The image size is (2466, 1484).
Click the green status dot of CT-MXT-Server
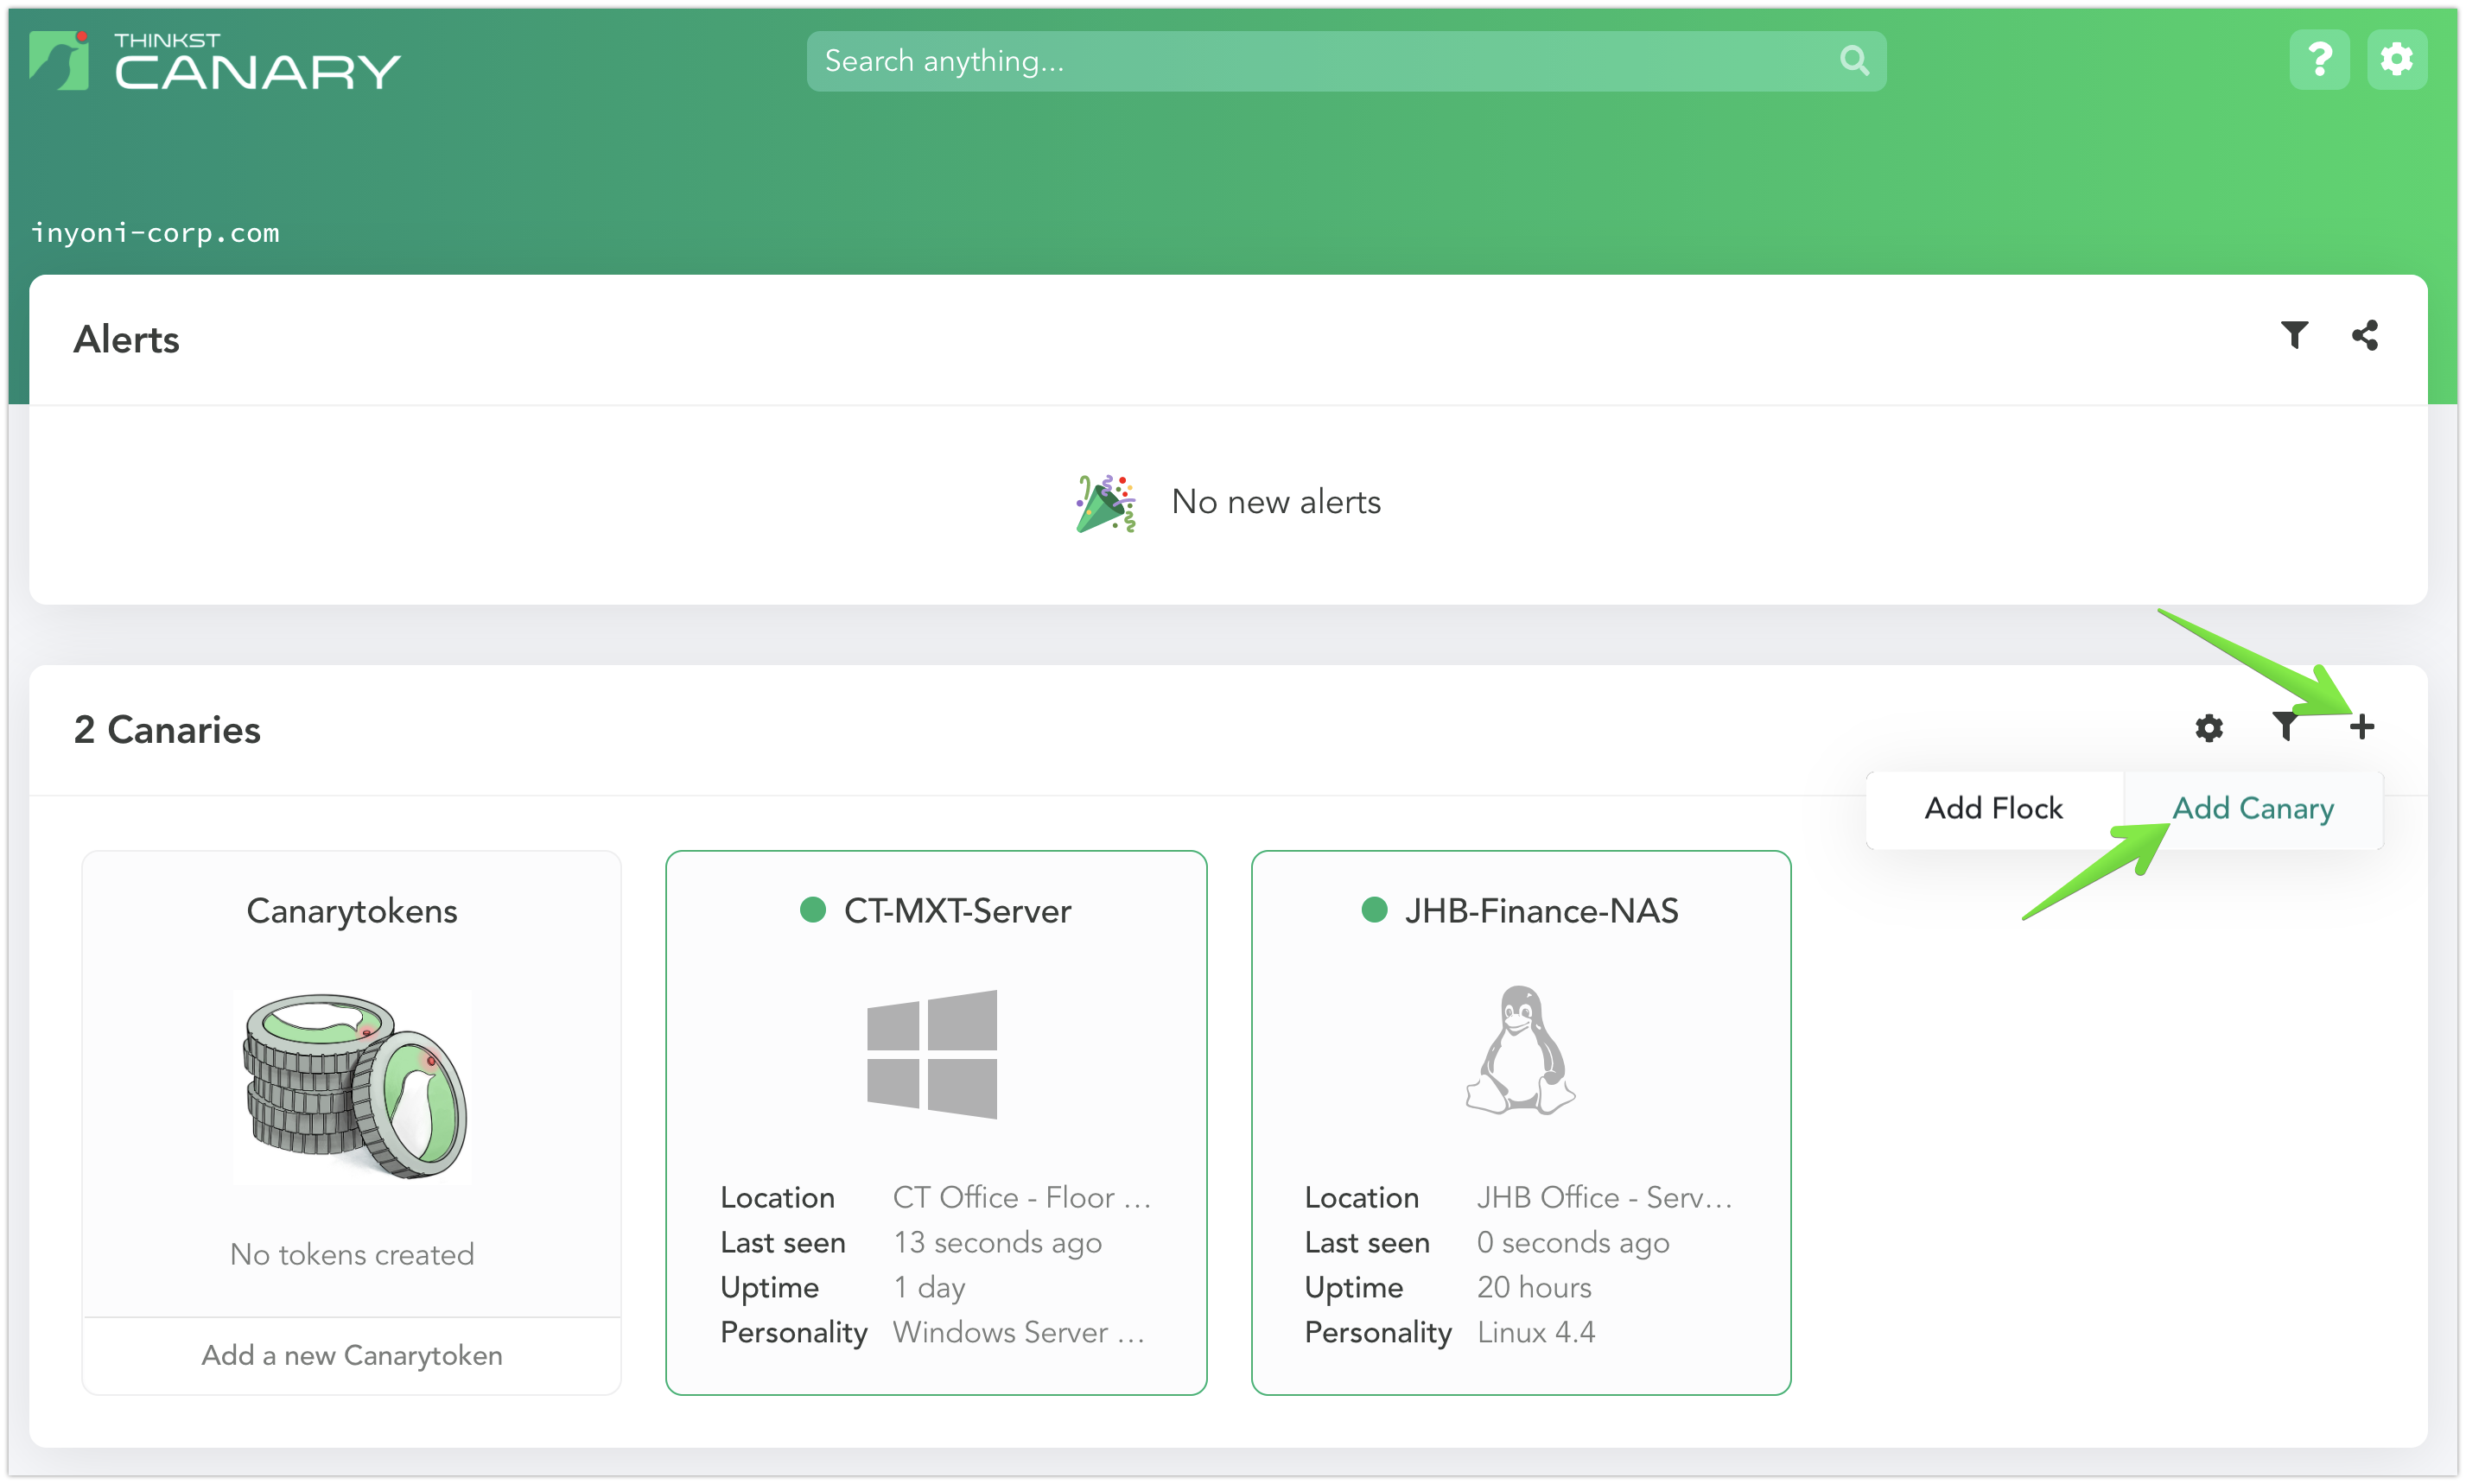point(812,910)
